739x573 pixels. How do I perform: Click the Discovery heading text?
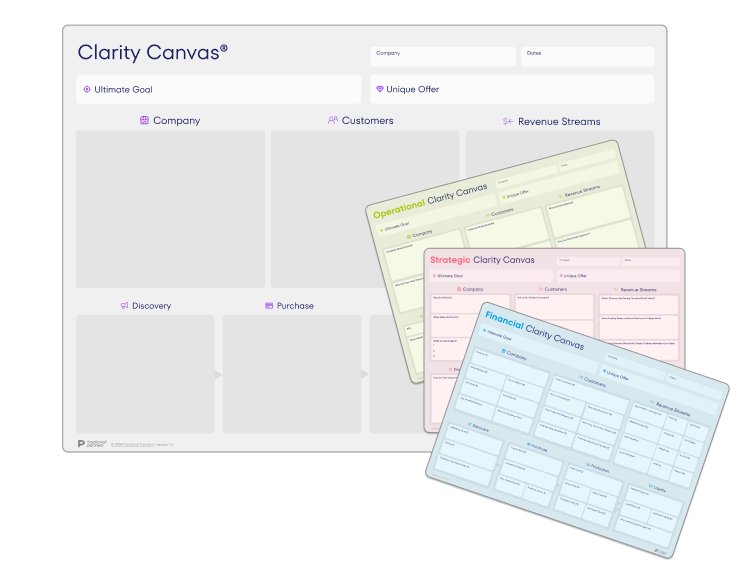click(x=152, y=306)
